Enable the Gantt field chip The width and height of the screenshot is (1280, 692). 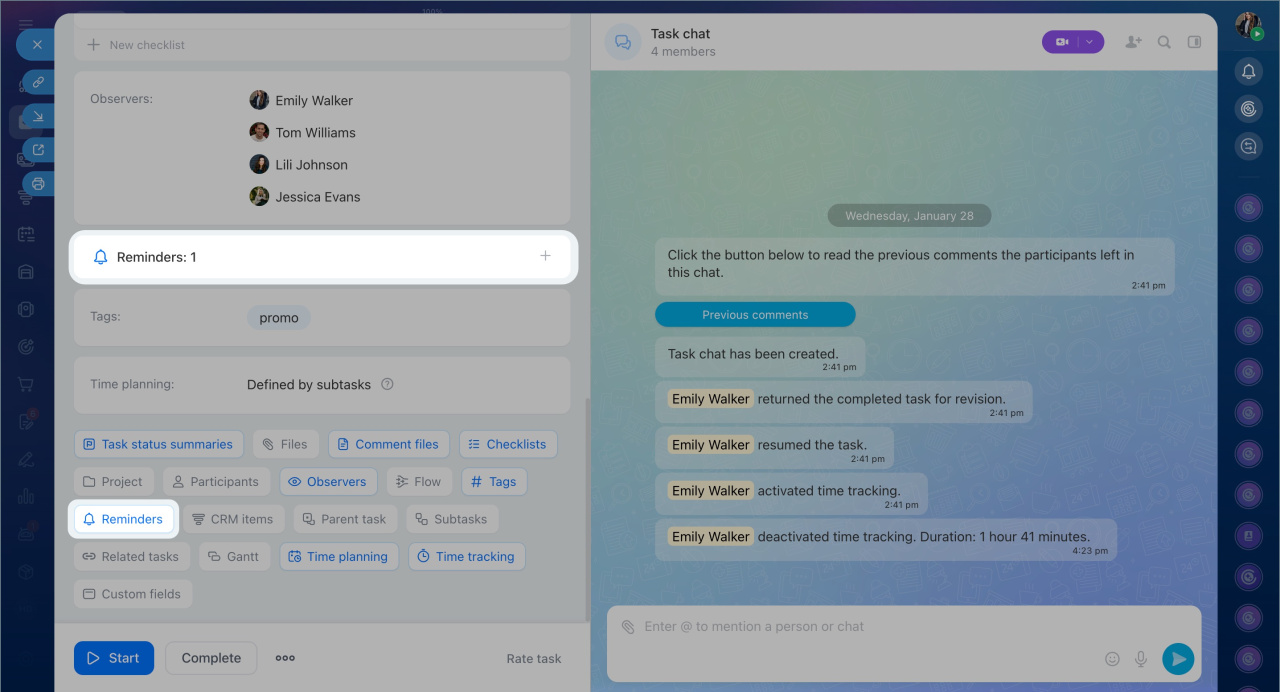pyautogui.click(x=234, y=557)
